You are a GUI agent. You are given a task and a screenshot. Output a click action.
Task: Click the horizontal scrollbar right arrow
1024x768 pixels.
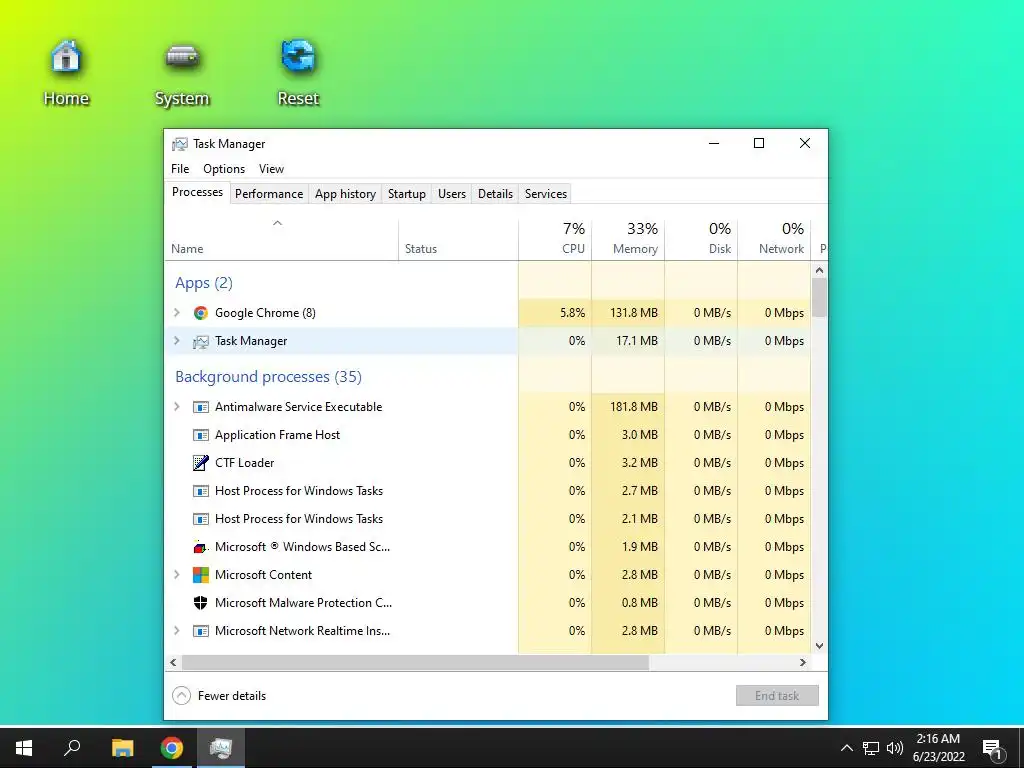(803, 662)
